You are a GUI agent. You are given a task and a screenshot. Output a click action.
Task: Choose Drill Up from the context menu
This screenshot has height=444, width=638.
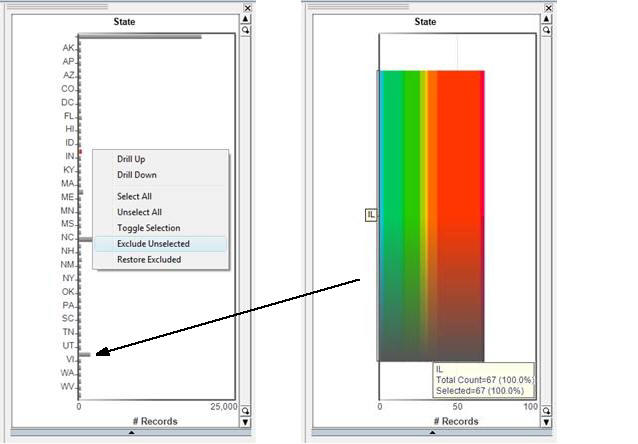tap(131, 159)
